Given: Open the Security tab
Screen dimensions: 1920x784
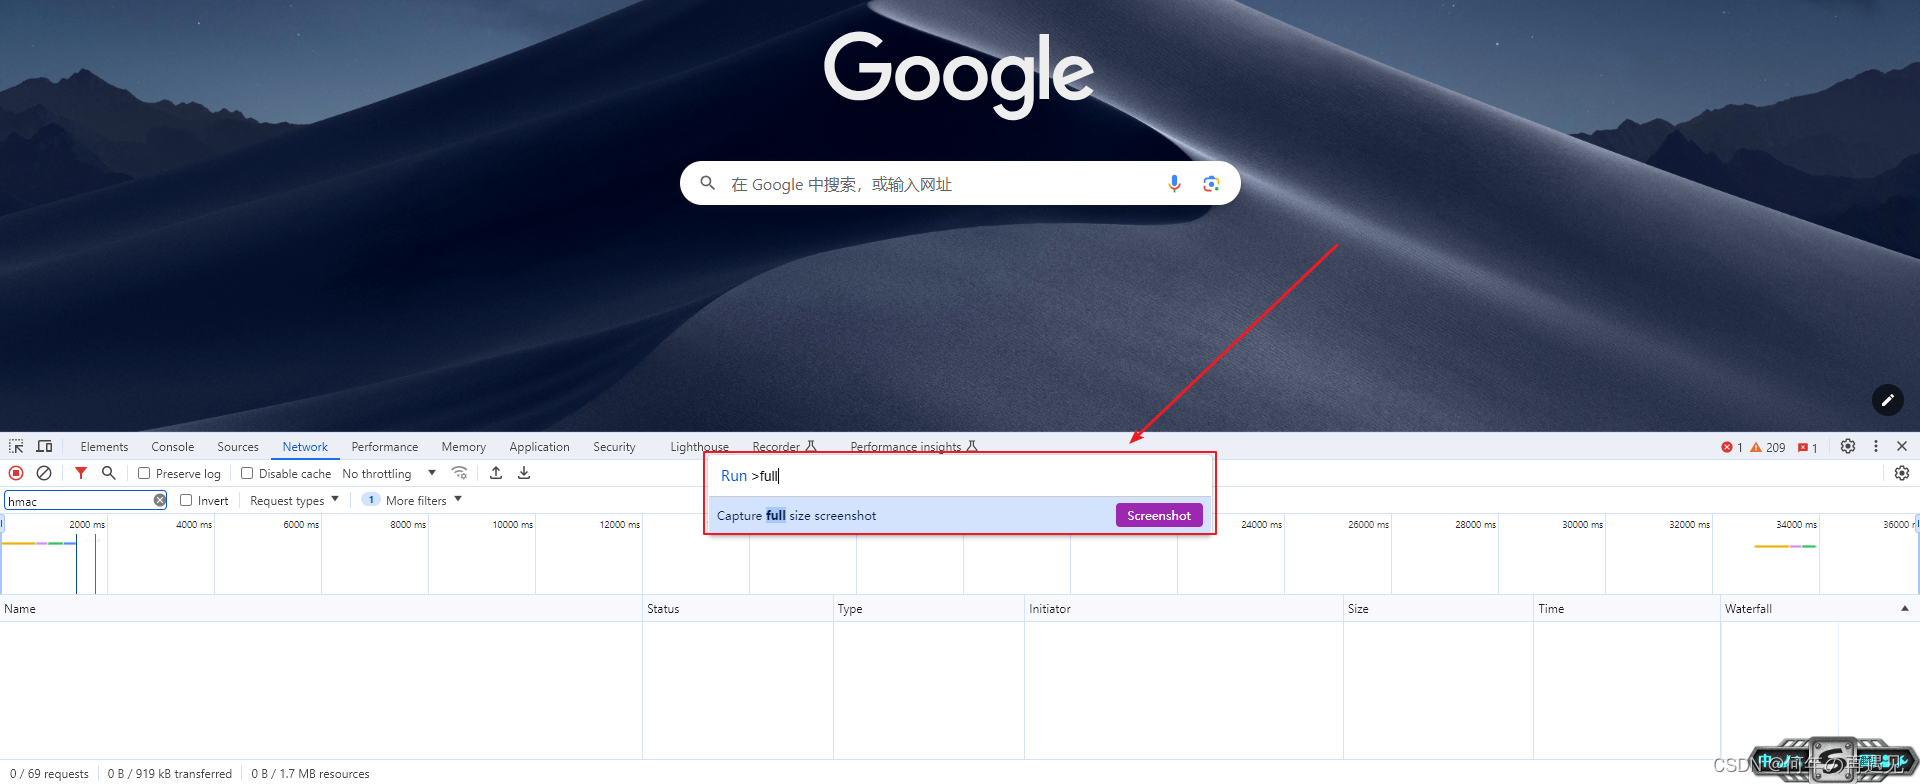Looking at the screenshot, I should coord(614,447).
